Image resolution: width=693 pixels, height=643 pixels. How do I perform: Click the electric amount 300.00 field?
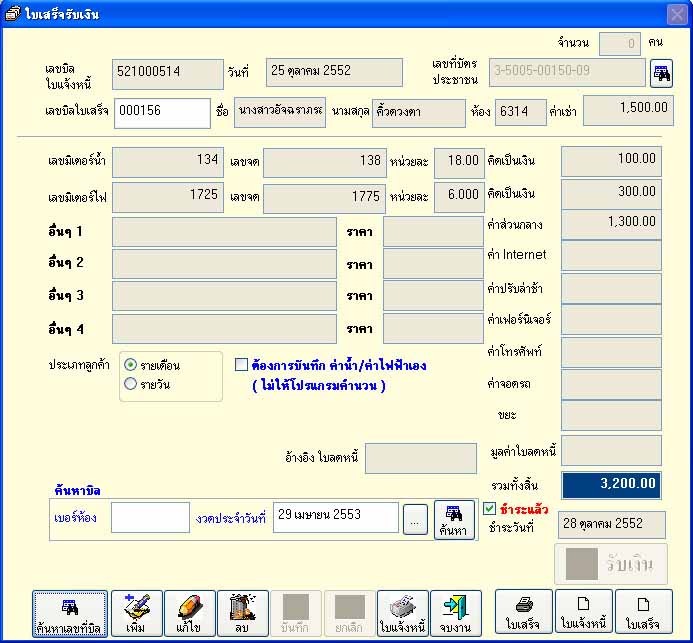pos(611,194)
